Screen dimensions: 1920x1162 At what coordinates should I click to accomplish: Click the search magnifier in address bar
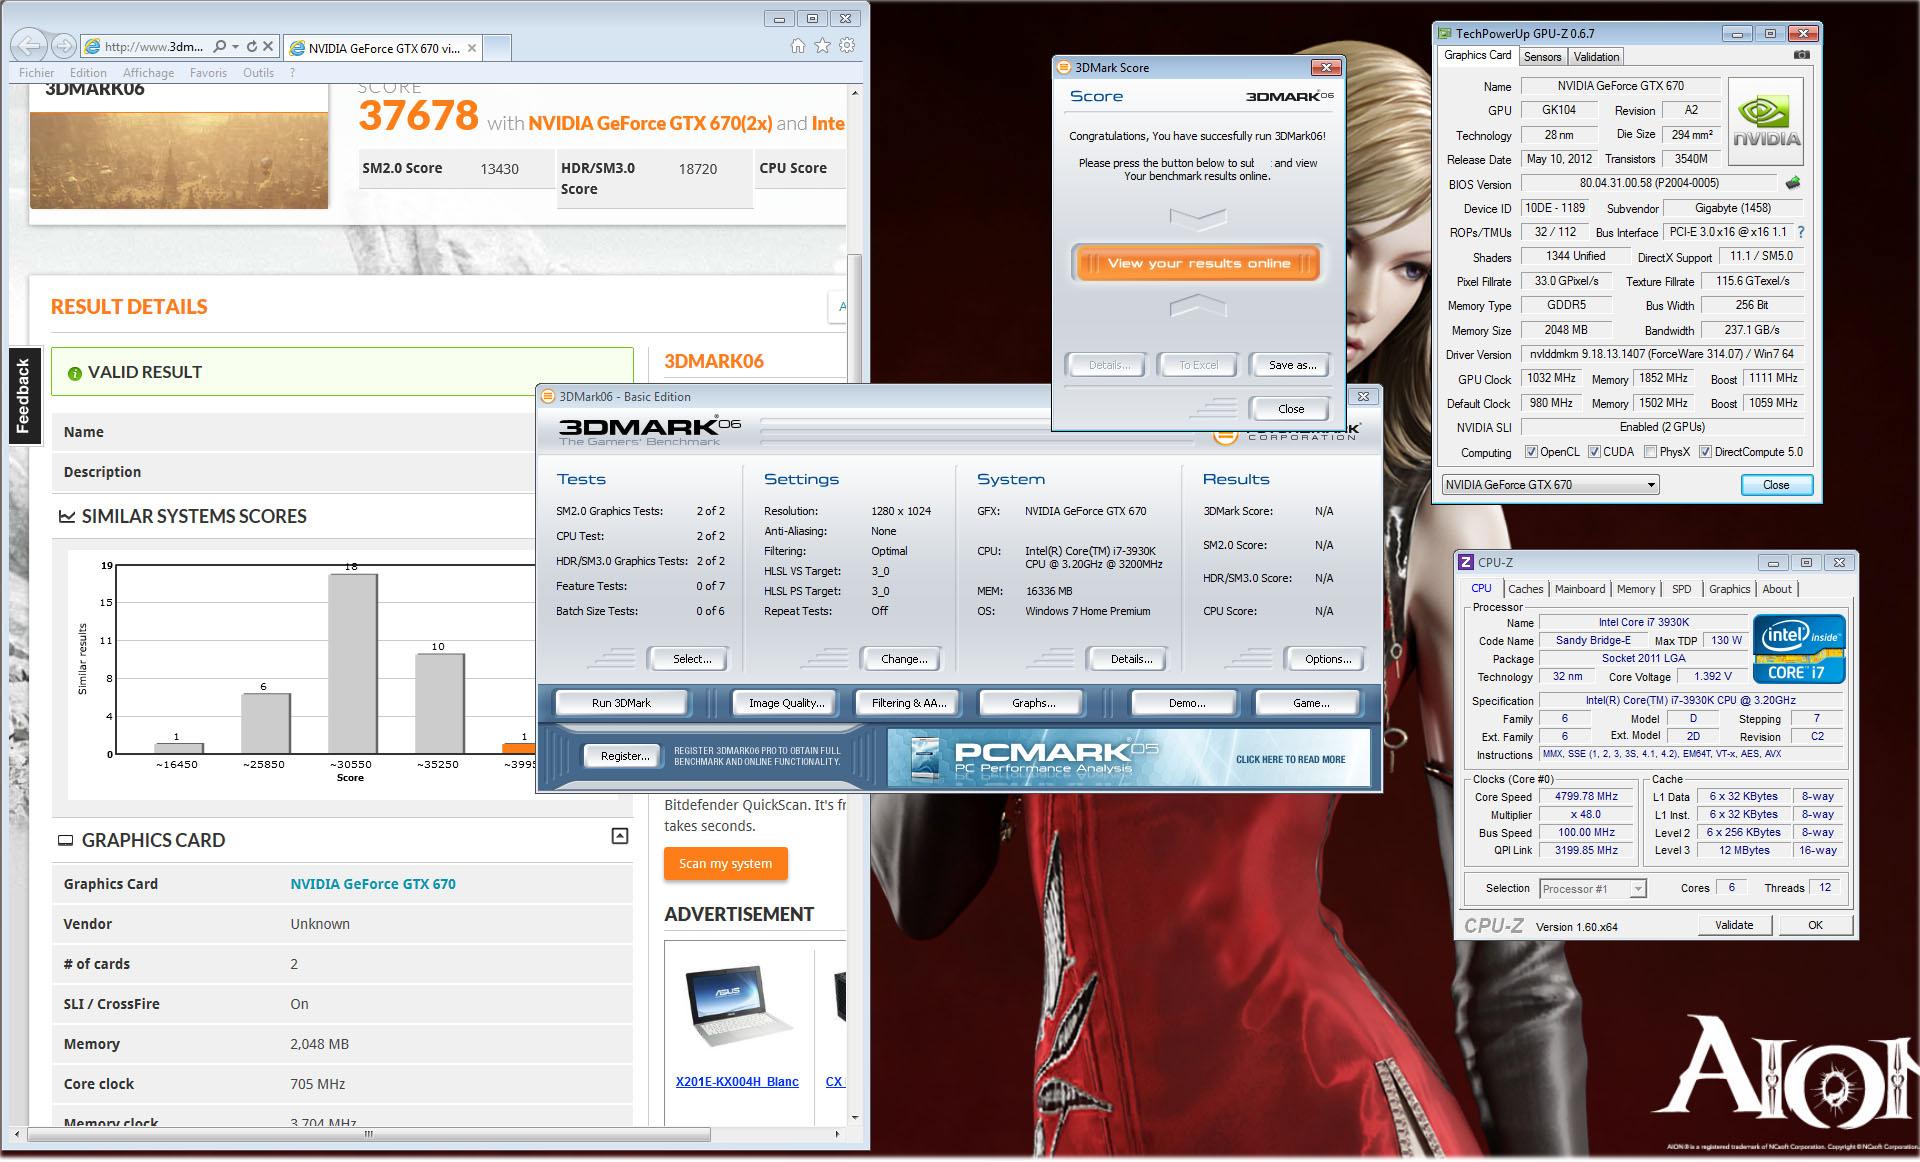click(219, 46)
